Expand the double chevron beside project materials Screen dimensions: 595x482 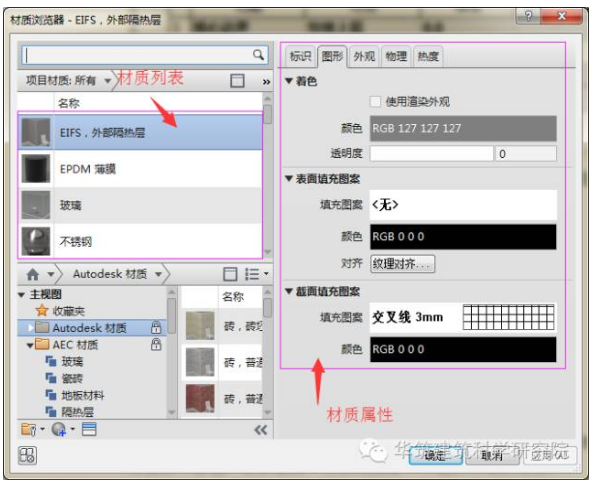(266, 82)
